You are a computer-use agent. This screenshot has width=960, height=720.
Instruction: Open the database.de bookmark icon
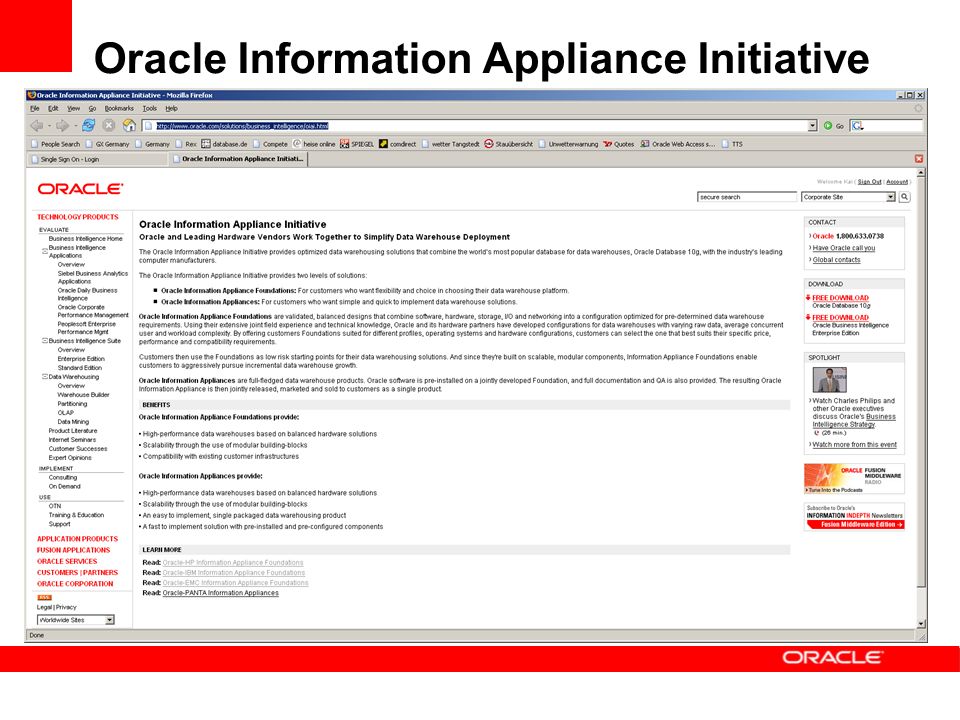tap(206, 144)
